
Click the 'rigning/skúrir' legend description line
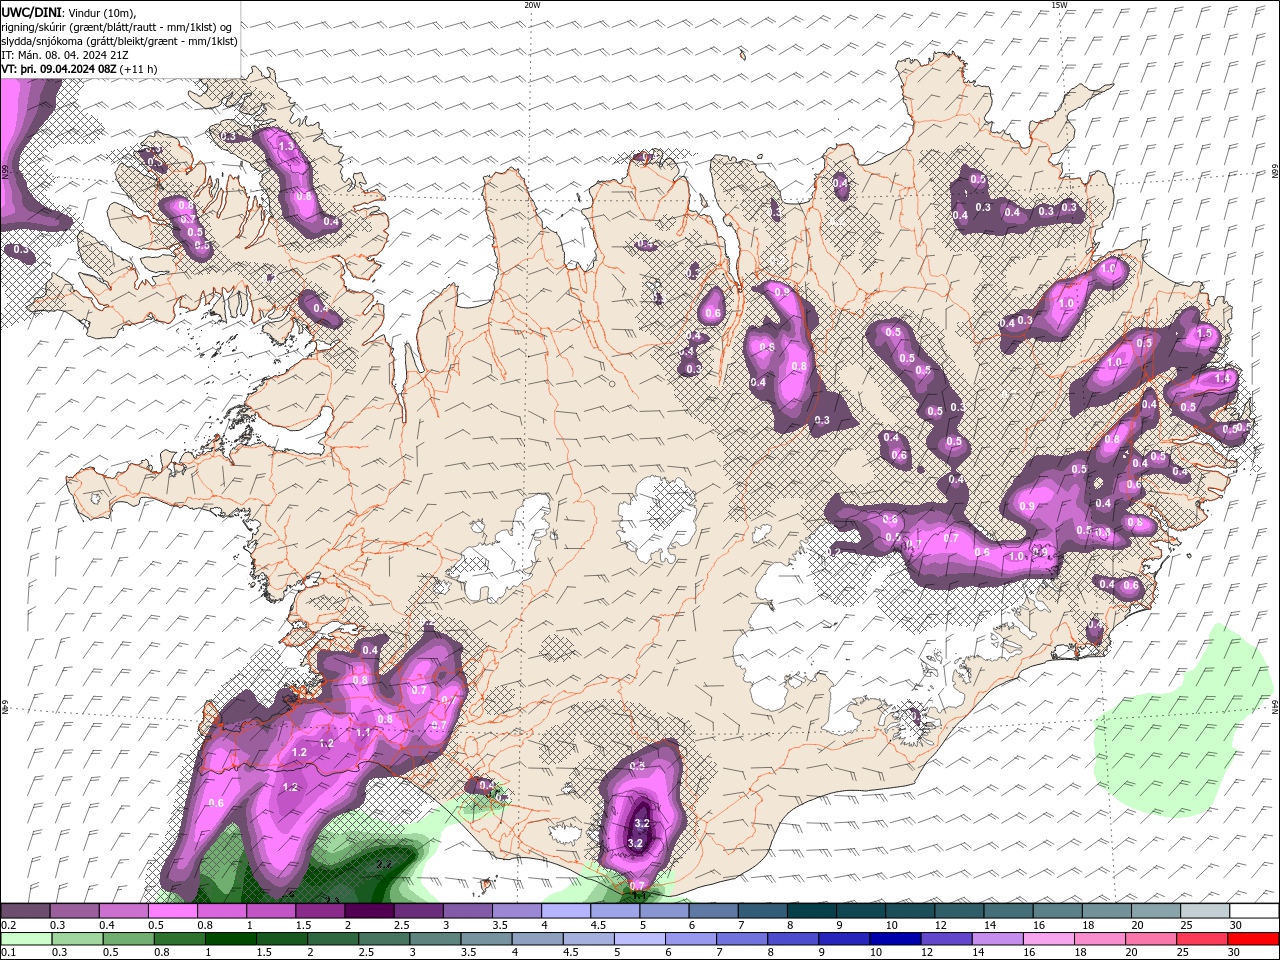point(117,26)
